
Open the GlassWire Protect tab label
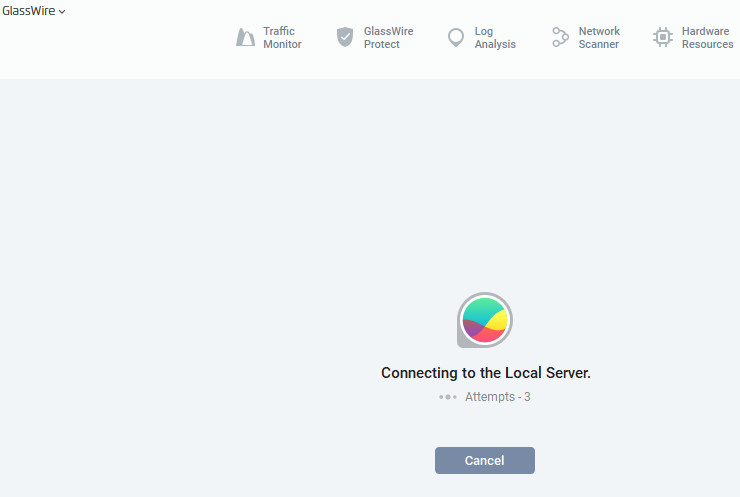pos(388,38)
